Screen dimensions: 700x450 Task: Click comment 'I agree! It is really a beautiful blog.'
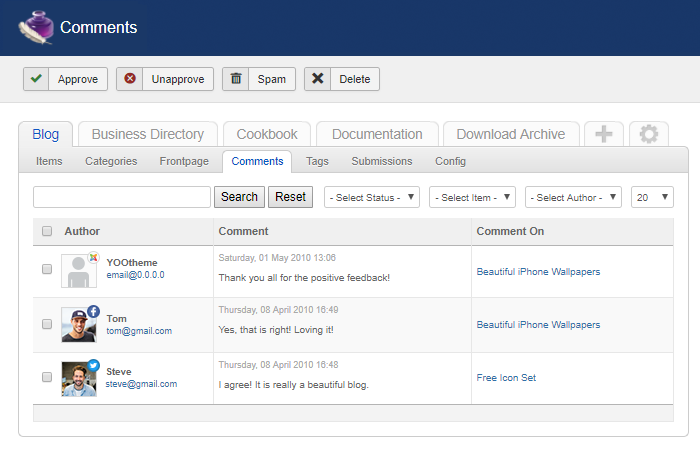293,385
